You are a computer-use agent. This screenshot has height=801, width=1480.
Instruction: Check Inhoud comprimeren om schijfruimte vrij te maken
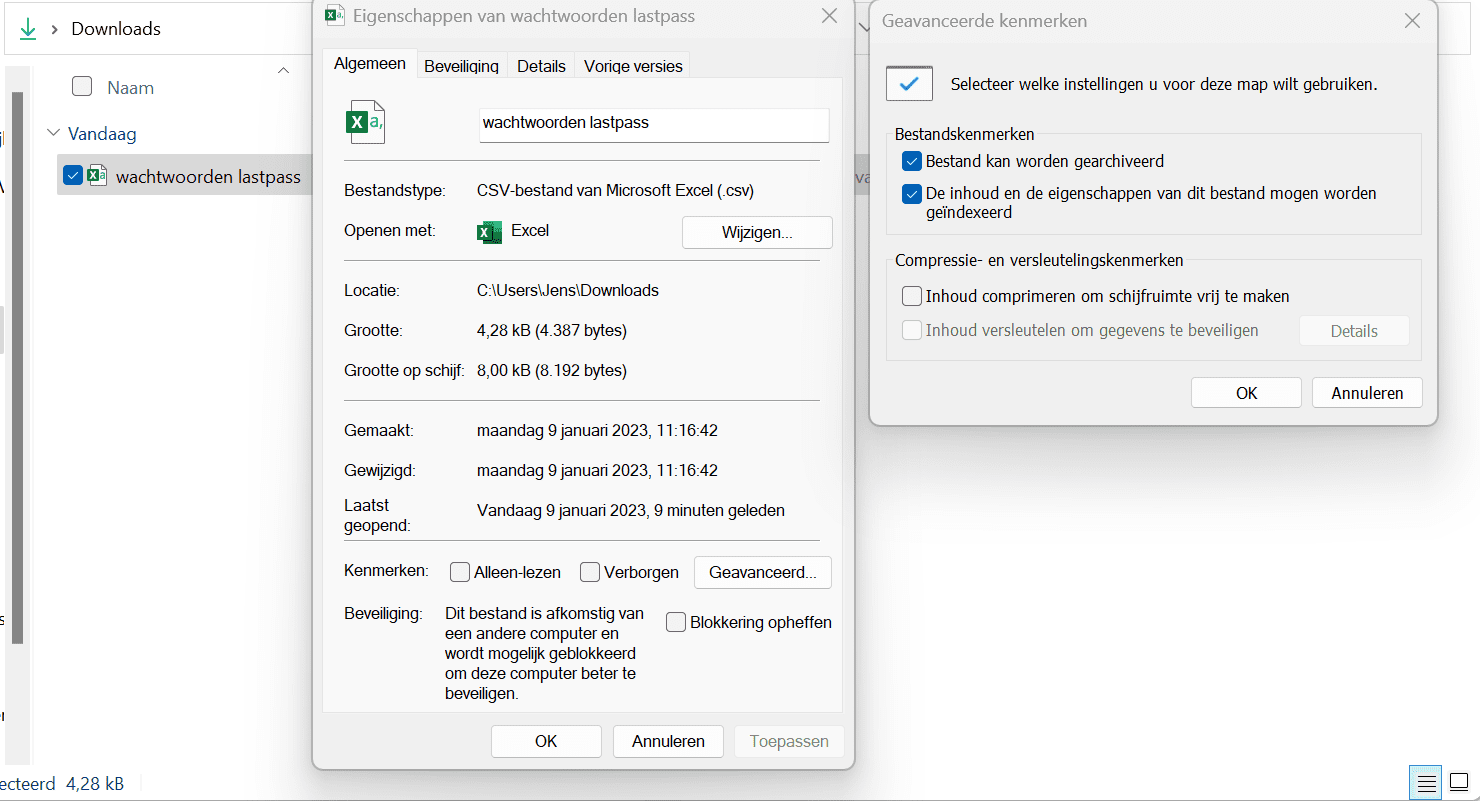tap(911, 296)
